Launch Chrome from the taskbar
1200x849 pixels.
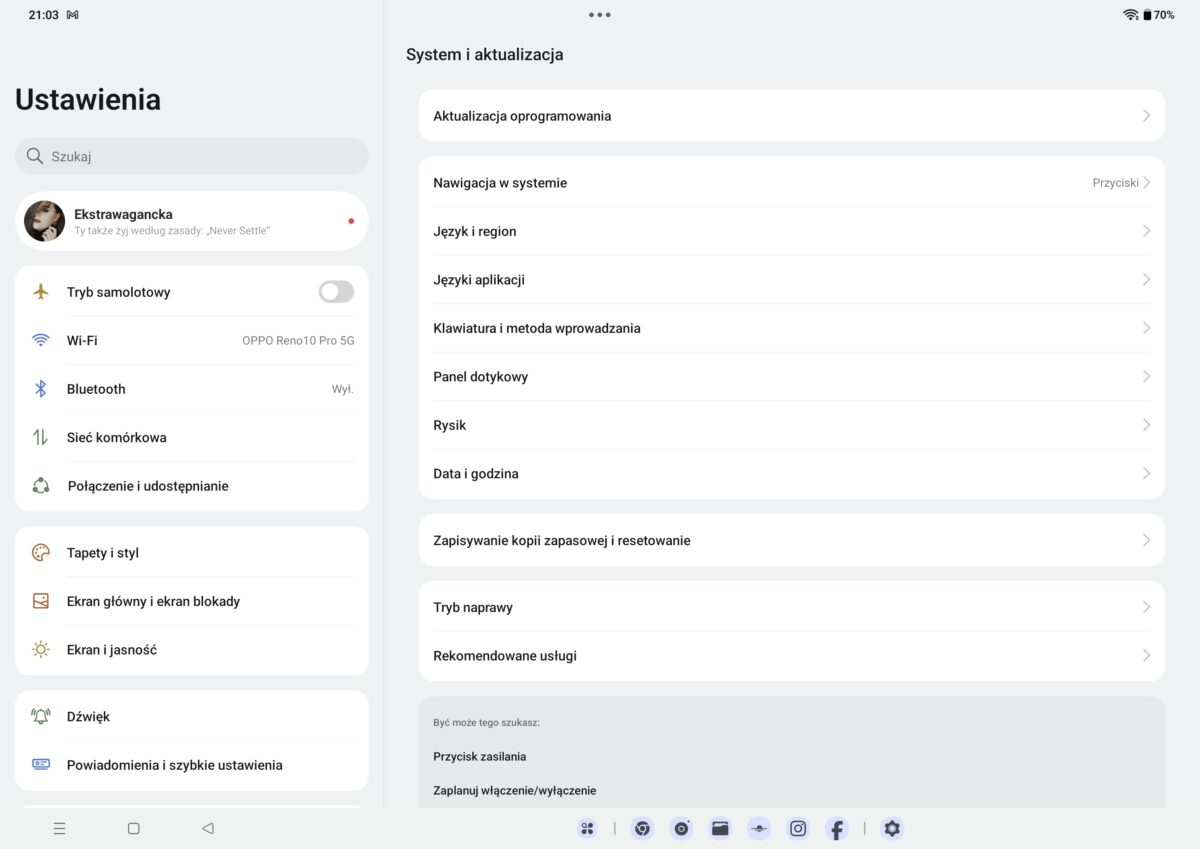click(x=642, y=828)
